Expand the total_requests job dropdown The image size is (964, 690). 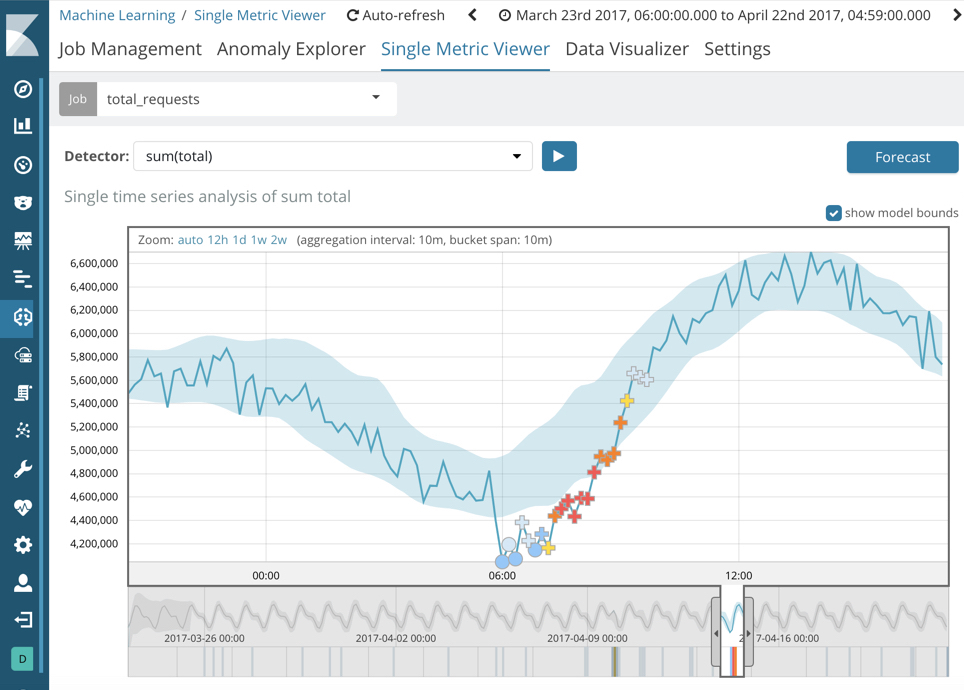pos(376,98)
